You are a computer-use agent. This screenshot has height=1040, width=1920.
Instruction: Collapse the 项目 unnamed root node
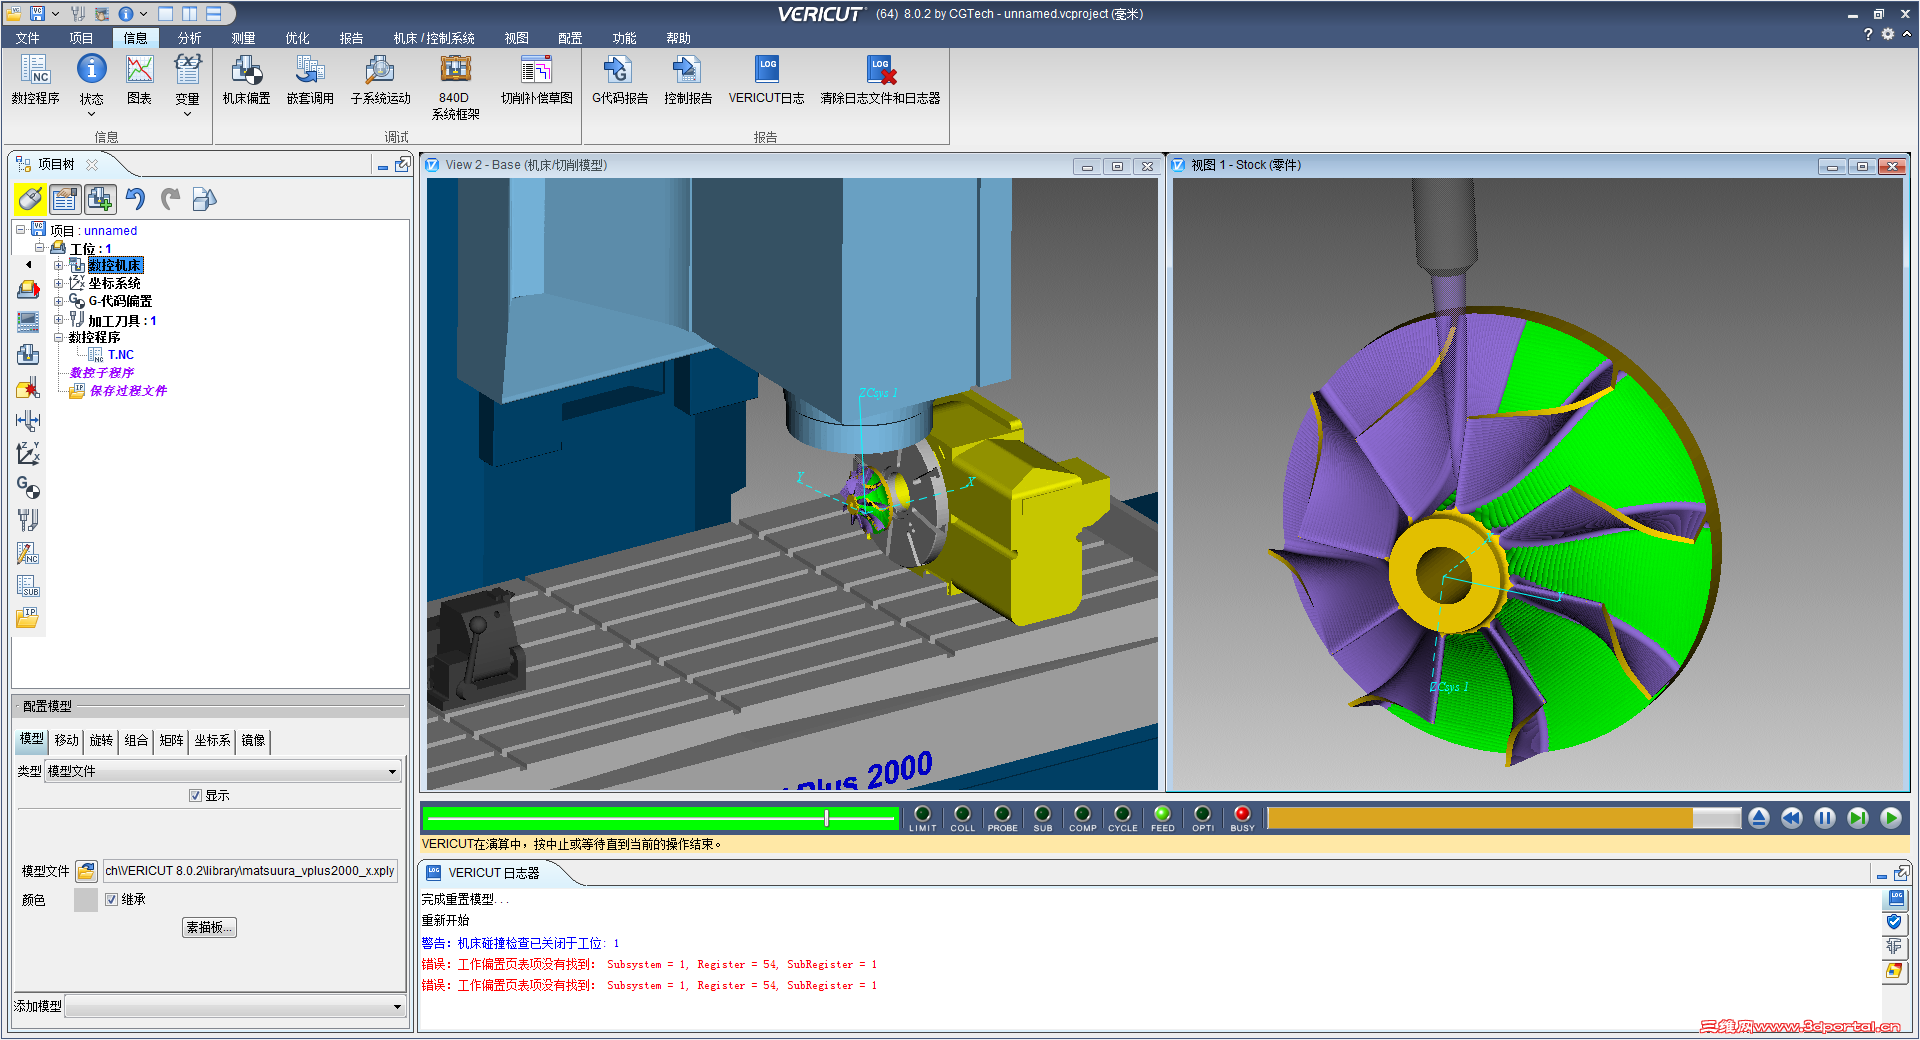point(21,230)
